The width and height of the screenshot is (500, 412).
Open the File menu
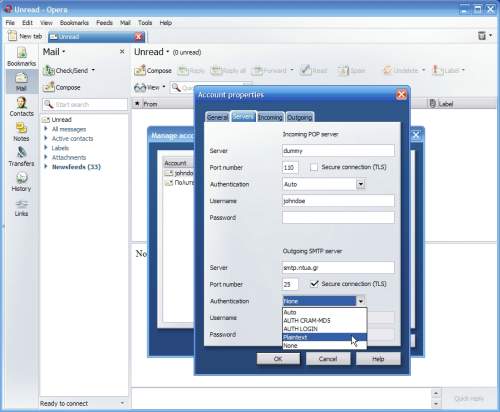(x=10, y=23)
